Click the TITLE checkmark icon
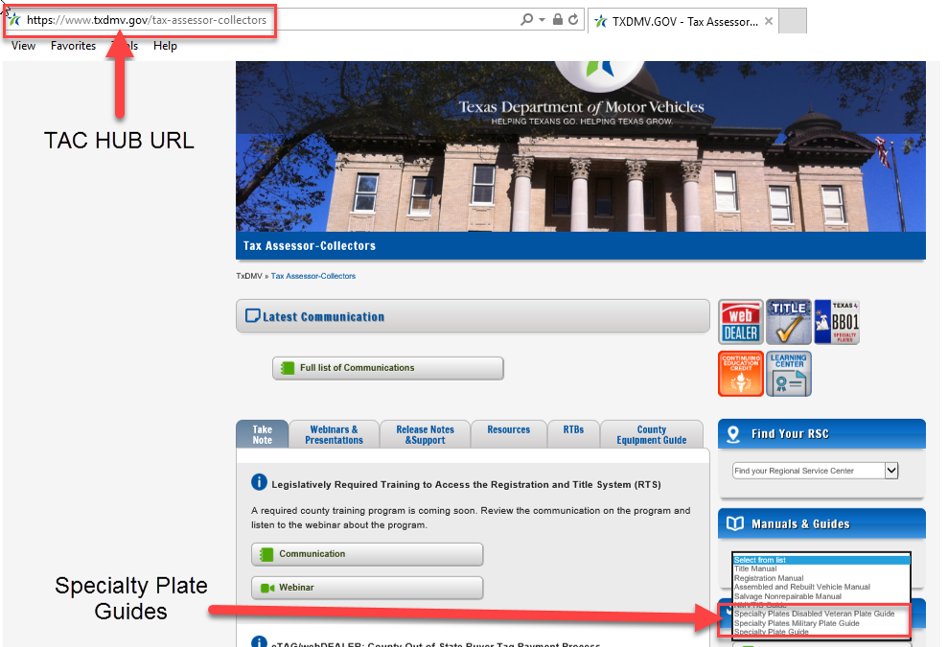Image resolution: width=948 pixels, height=647 pixels. click(788, 322)
